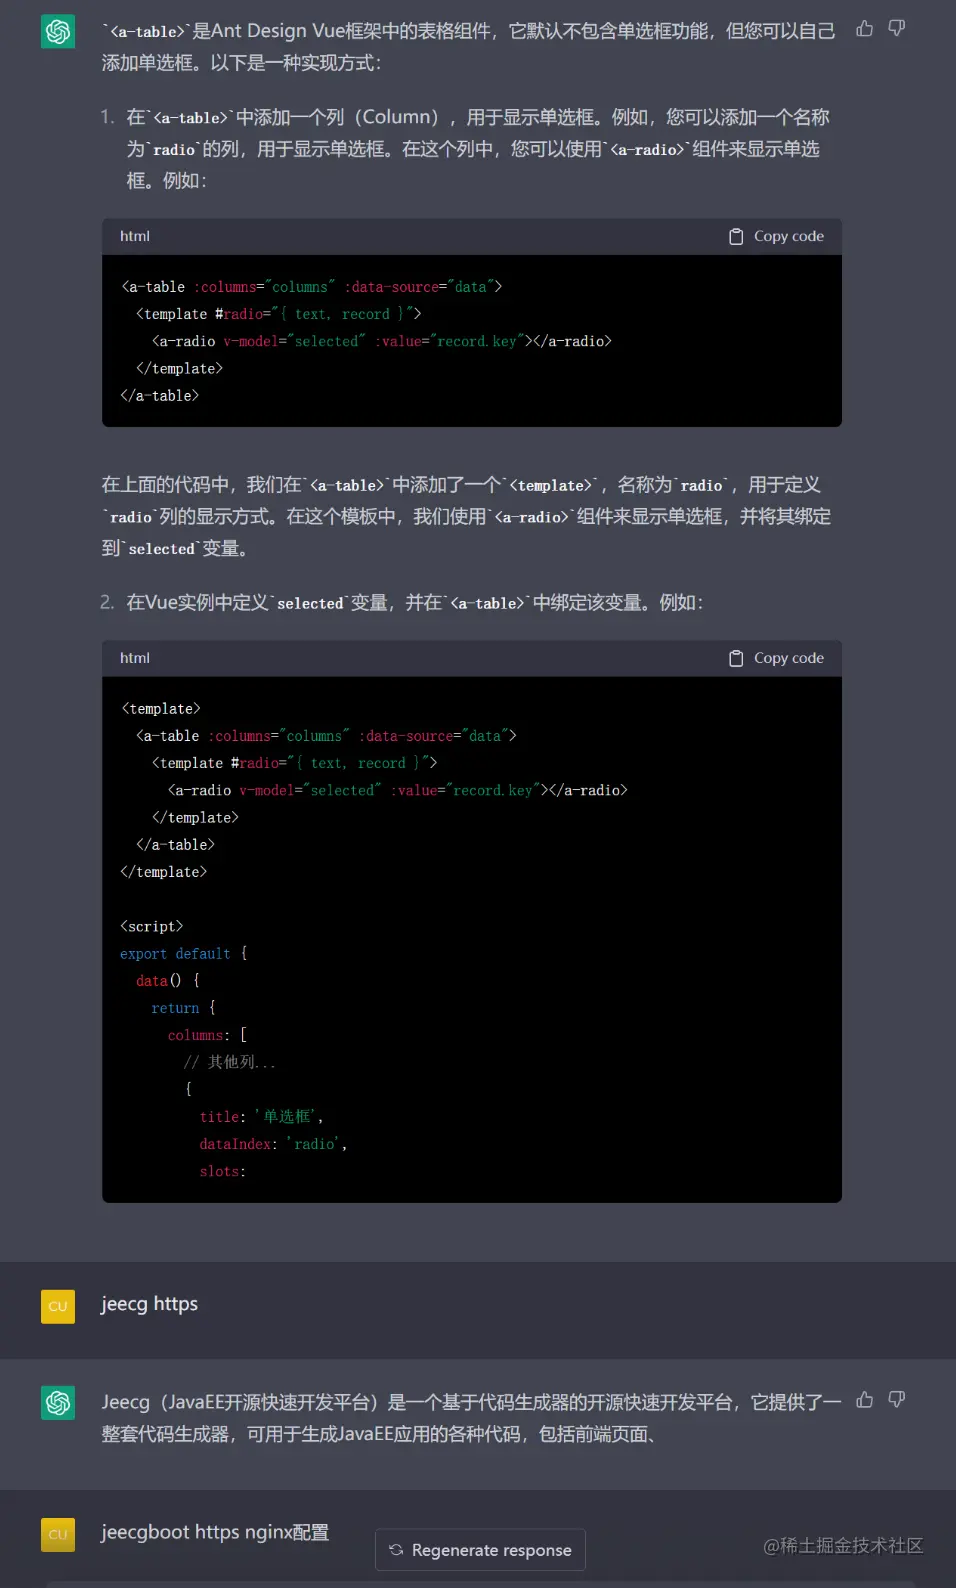Click ChatGPT avatar beside the a-table answer
The width and height of the screenshot is (956, 1588).
click(x=58, y=32)
